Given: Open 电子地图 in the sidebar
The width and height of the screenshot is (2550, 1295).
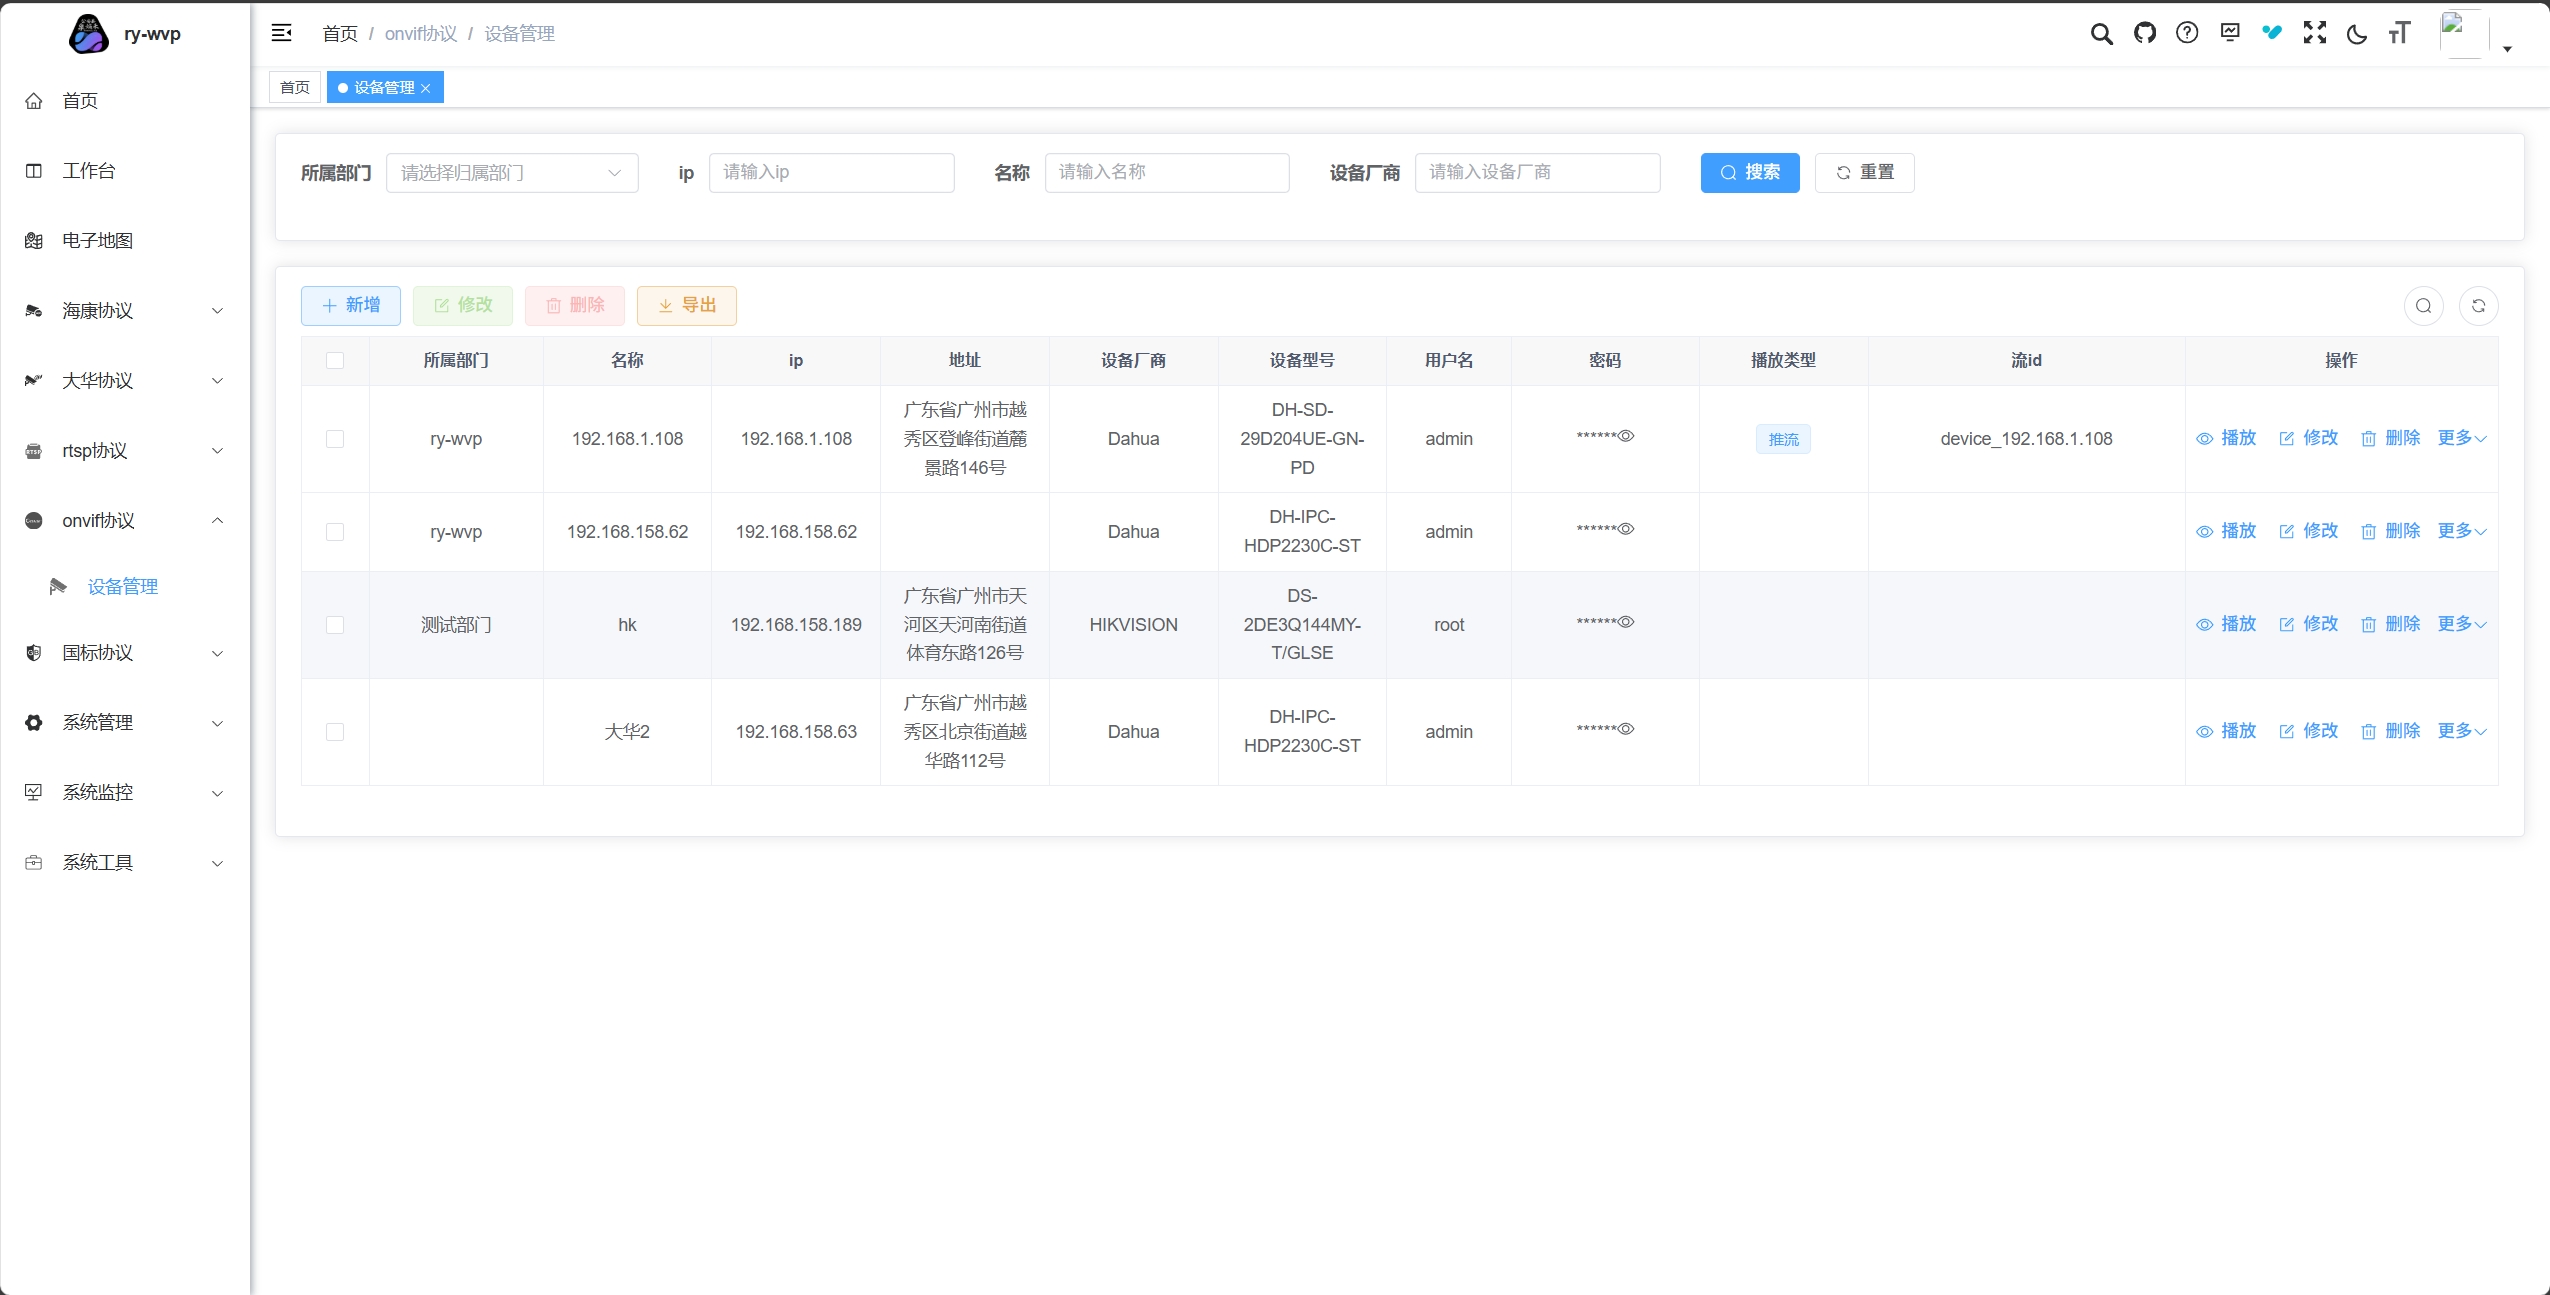Looking at the screenshot, I should pyautogui.click(x=97, y=241).
